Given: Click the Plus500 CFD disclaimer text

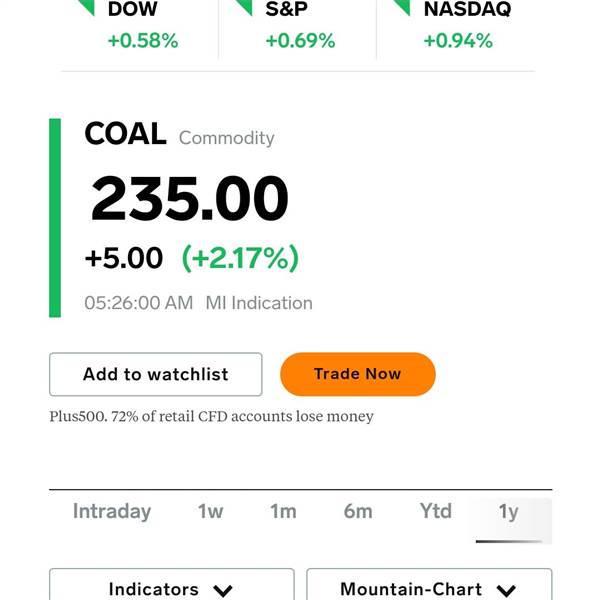Looking at the screenshot, I should pyautogui.click(x=211, y=416).
